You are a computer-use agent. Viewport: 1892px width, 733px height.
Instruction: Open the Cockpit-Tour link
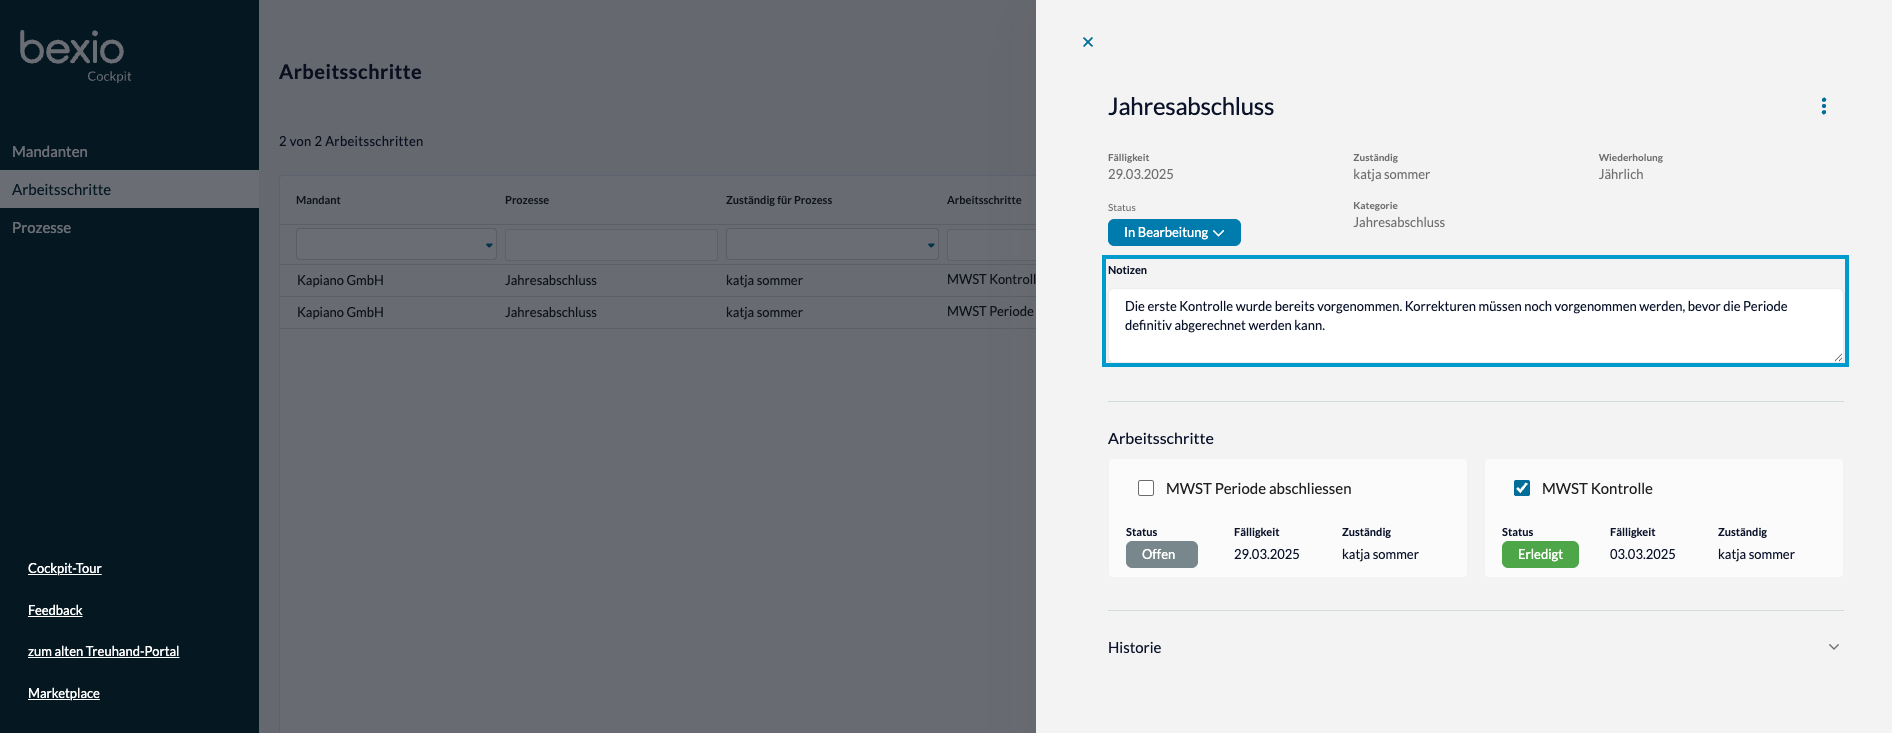coord(65,568)
